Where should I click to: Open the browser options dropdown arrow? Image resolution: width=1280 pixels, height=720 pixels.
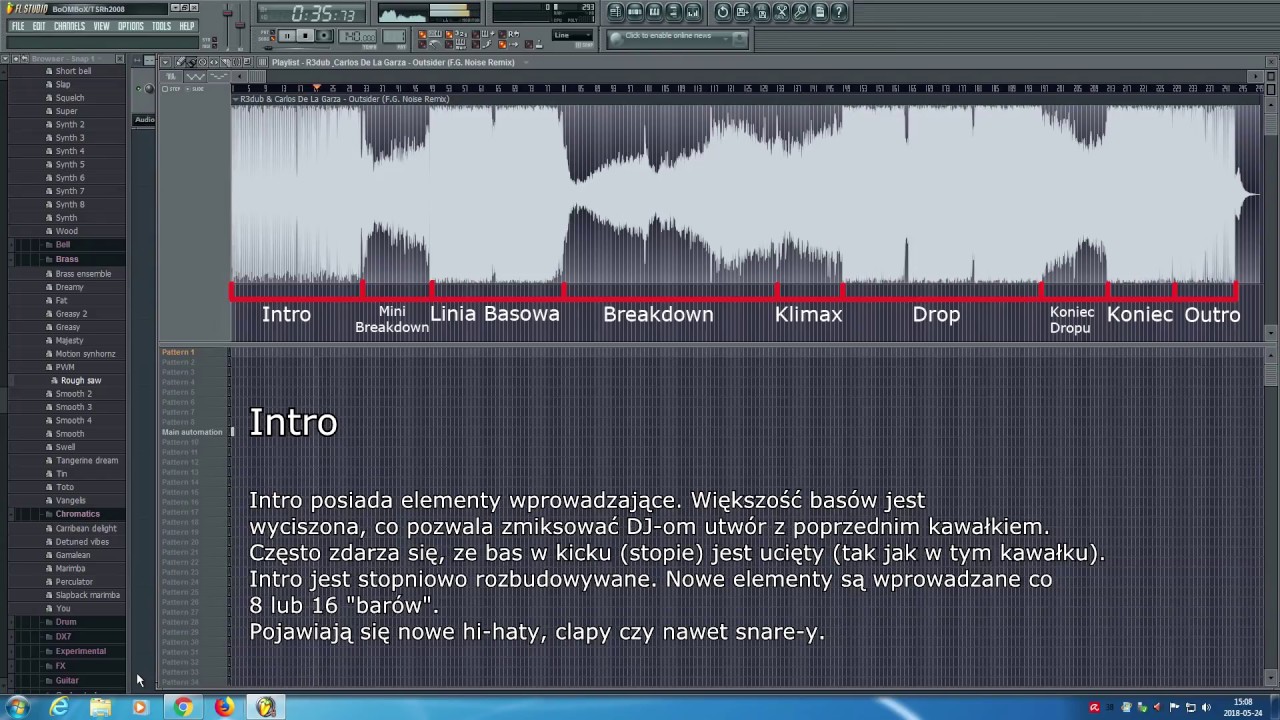point(5,59)
